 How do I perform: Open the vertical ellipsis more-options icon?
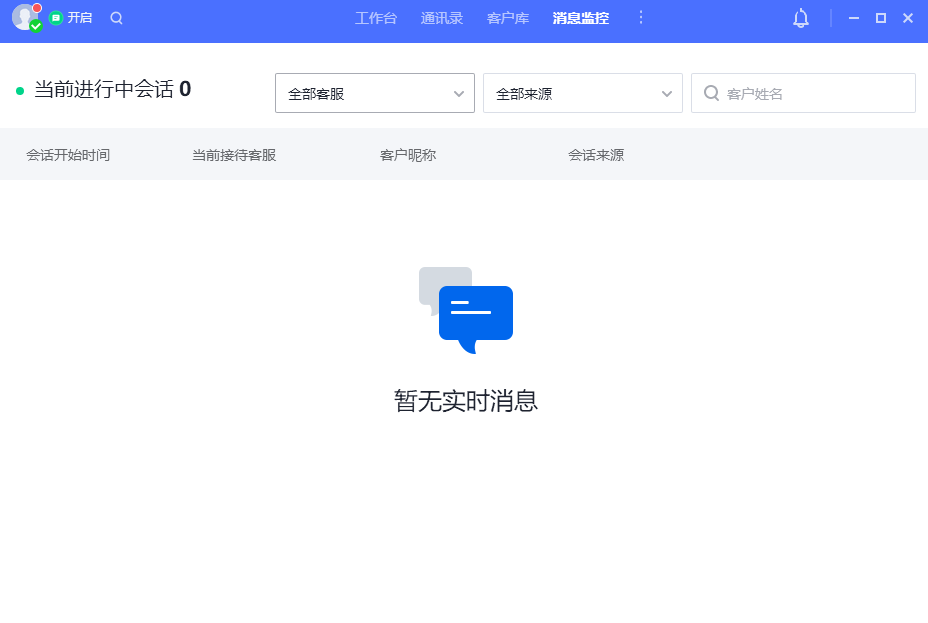[641, 17]
